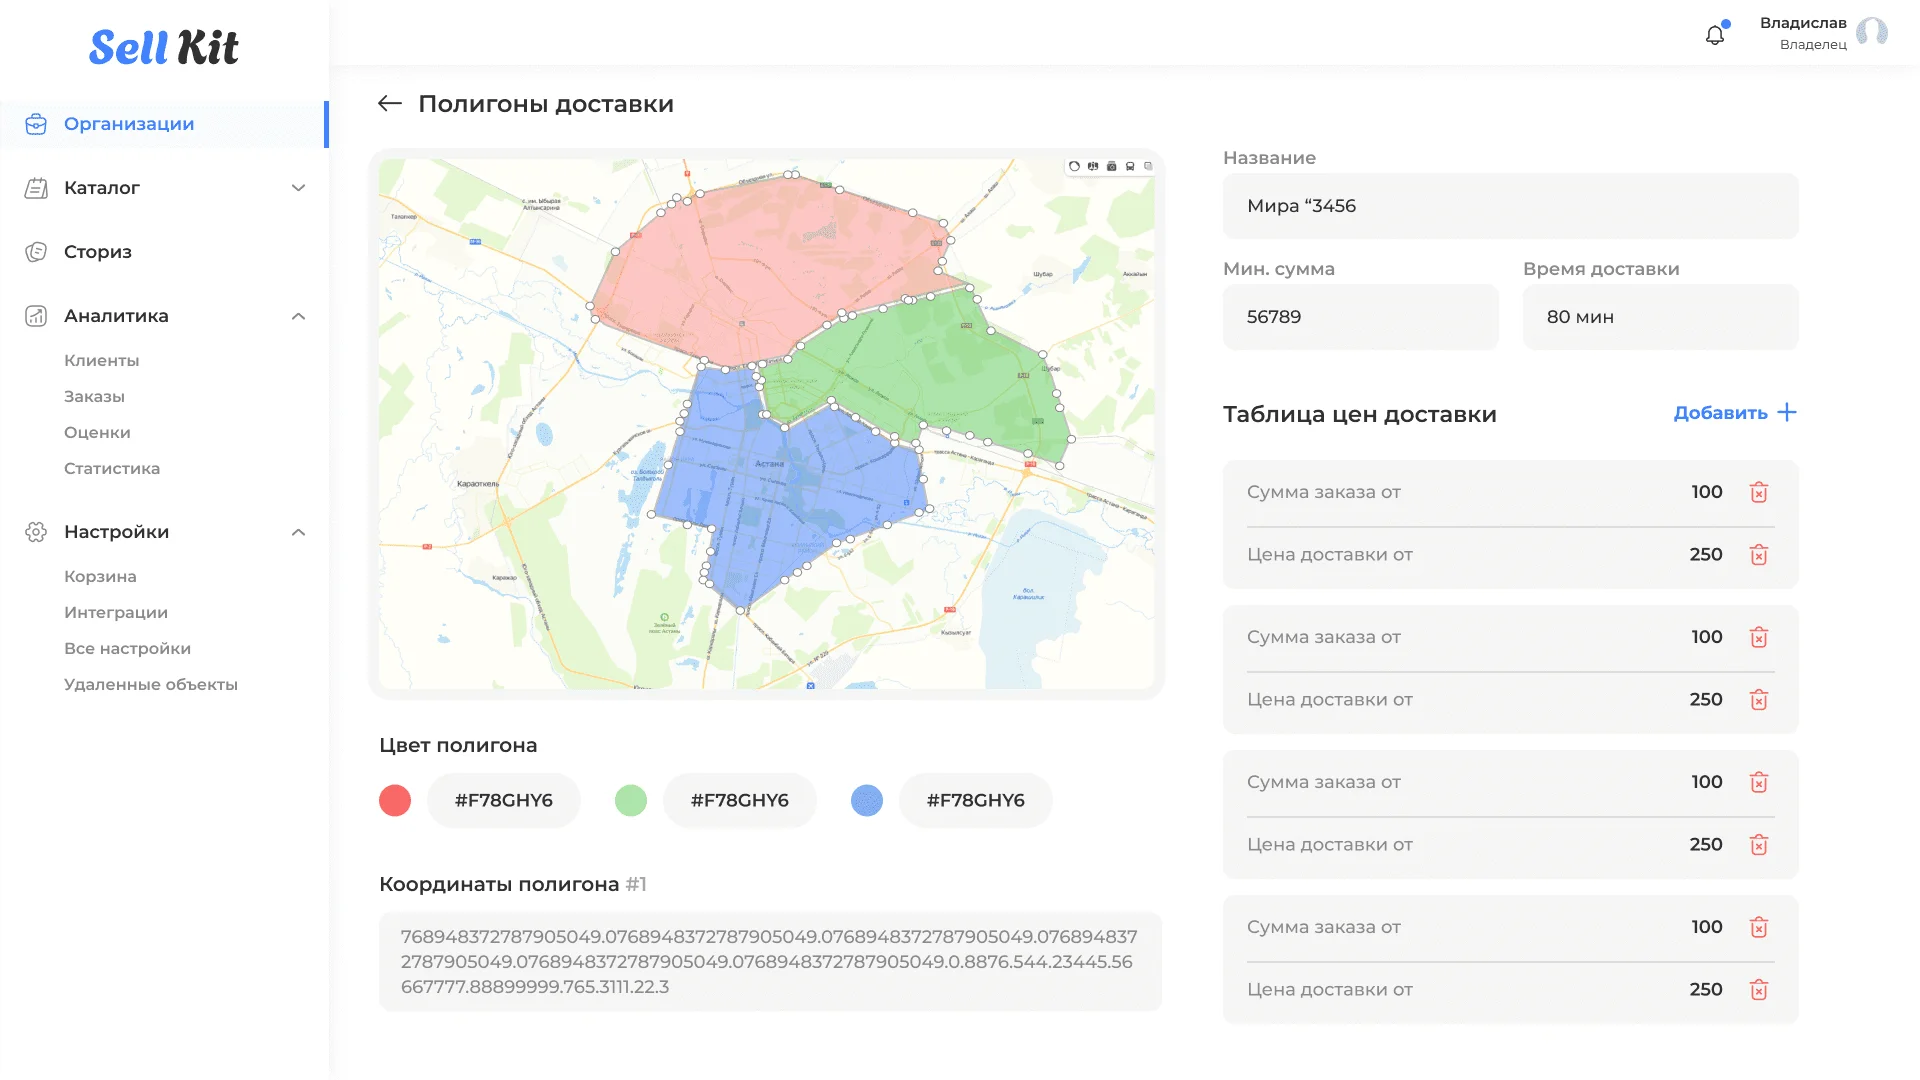The image size is (1920, 1080).
Task: Go to Статистика under Аналитика
Action: [112, 468]
